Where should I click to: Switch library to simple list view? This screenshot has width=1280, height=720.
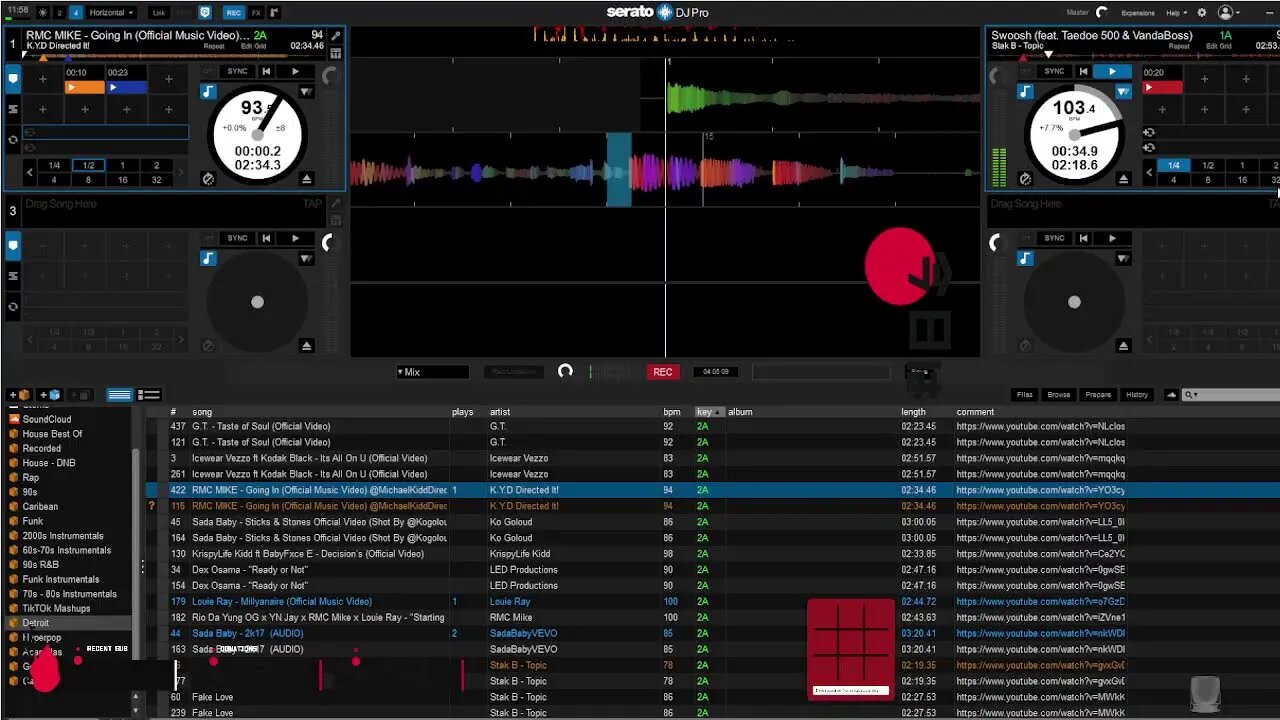tap(120, 395)
